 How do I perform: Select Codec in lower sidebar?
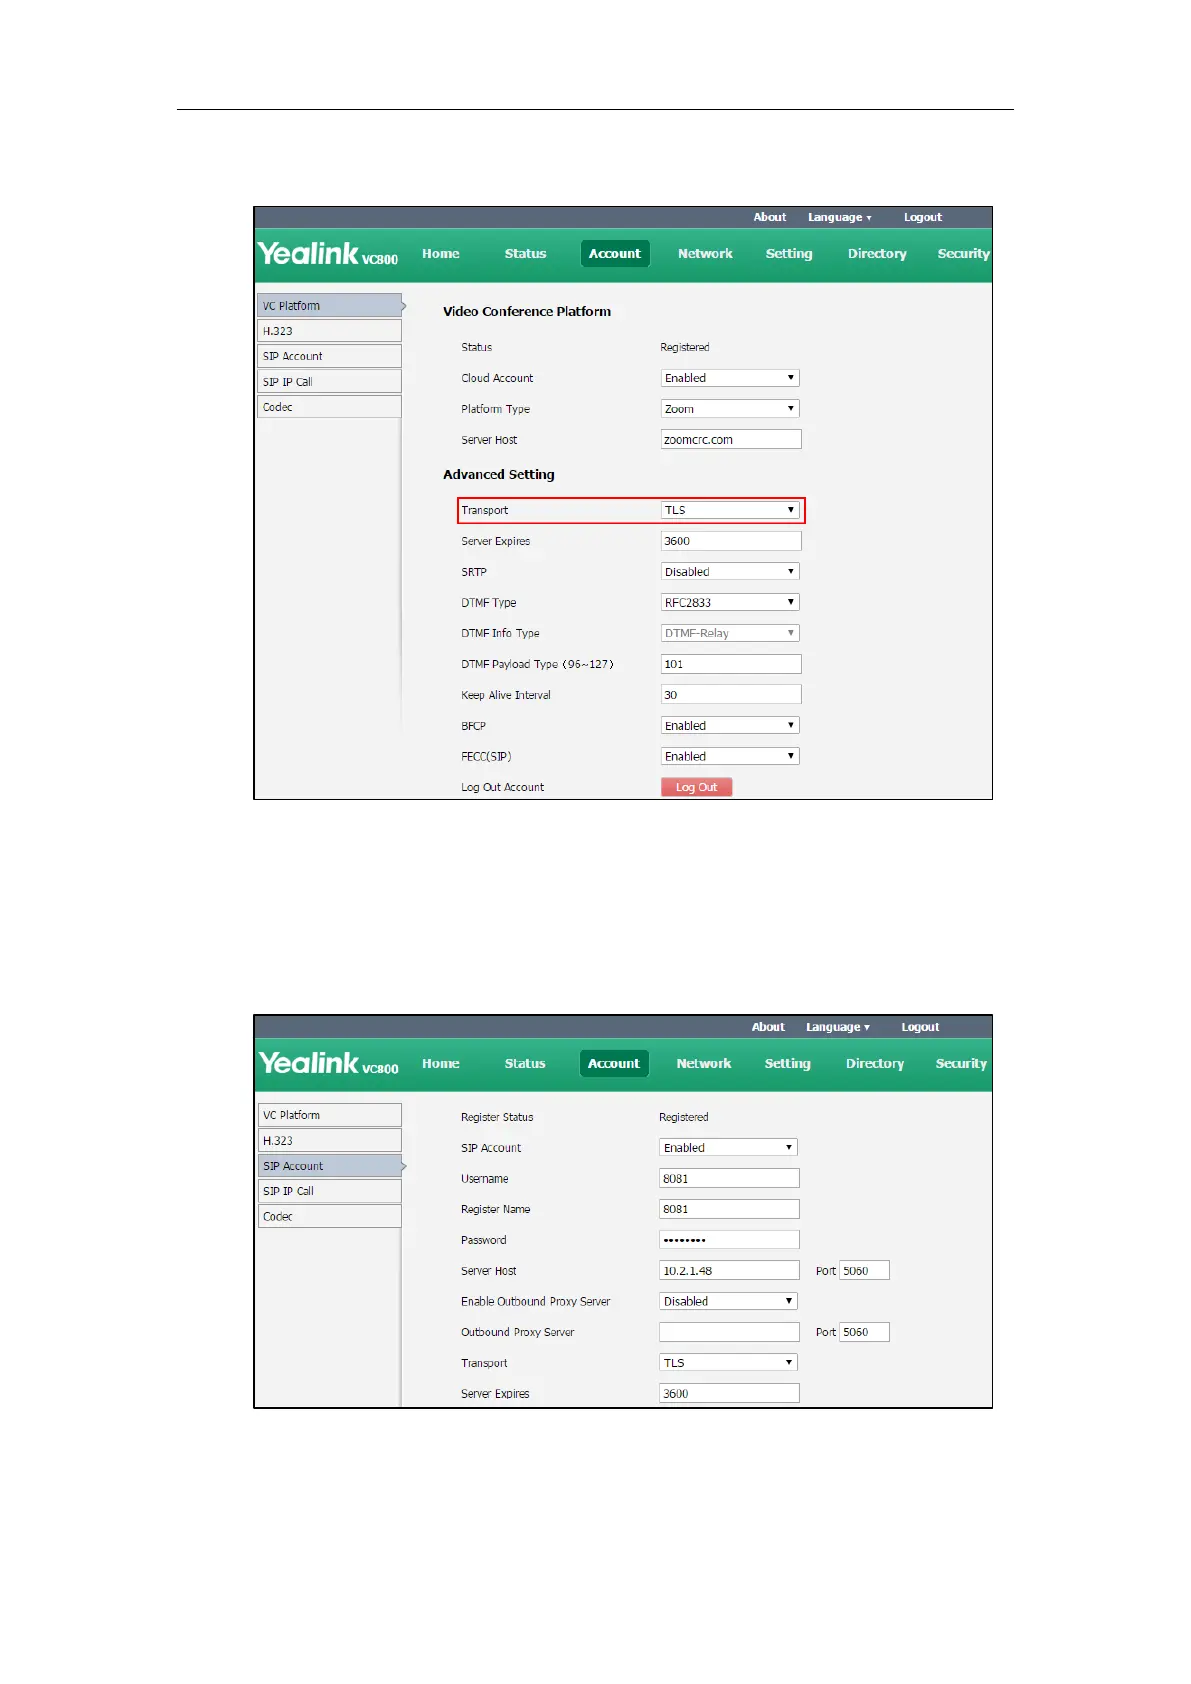[330, 1217]
